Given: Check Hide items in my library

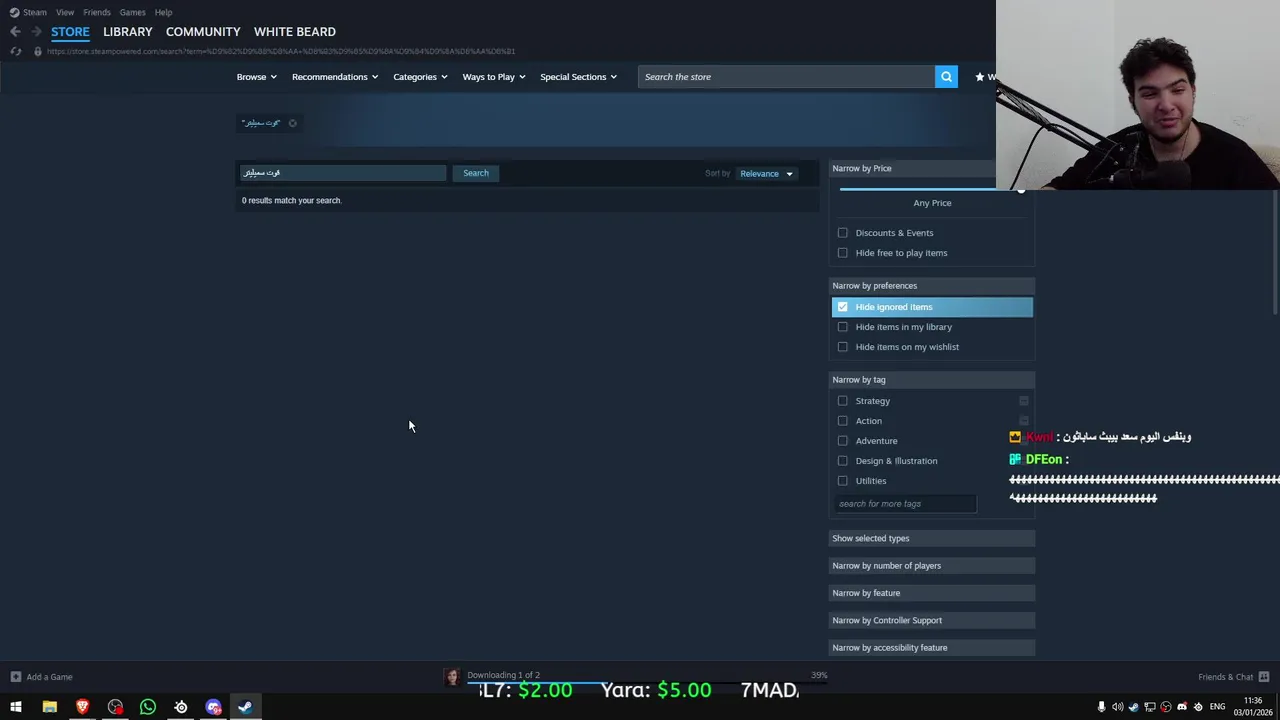Looking at the screenshot, I should tap(843, 327).
